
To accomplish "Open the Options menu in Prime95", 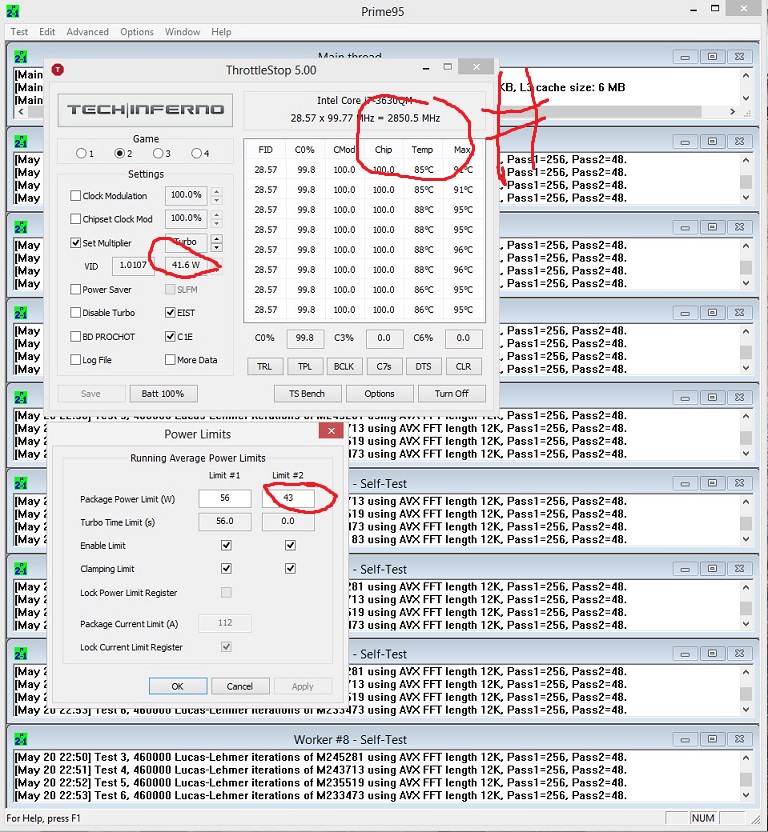I will tap(136, 32).
